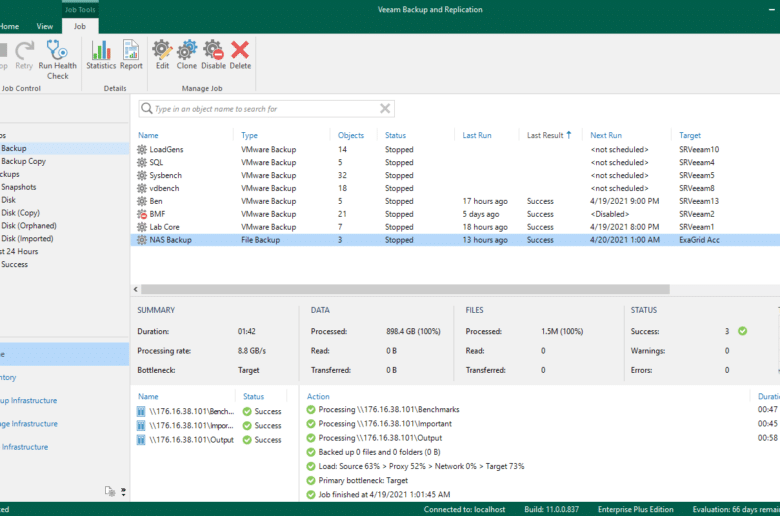Click object list Status column header
This screenshot has width=780, height=516.
tap(253, 397)
